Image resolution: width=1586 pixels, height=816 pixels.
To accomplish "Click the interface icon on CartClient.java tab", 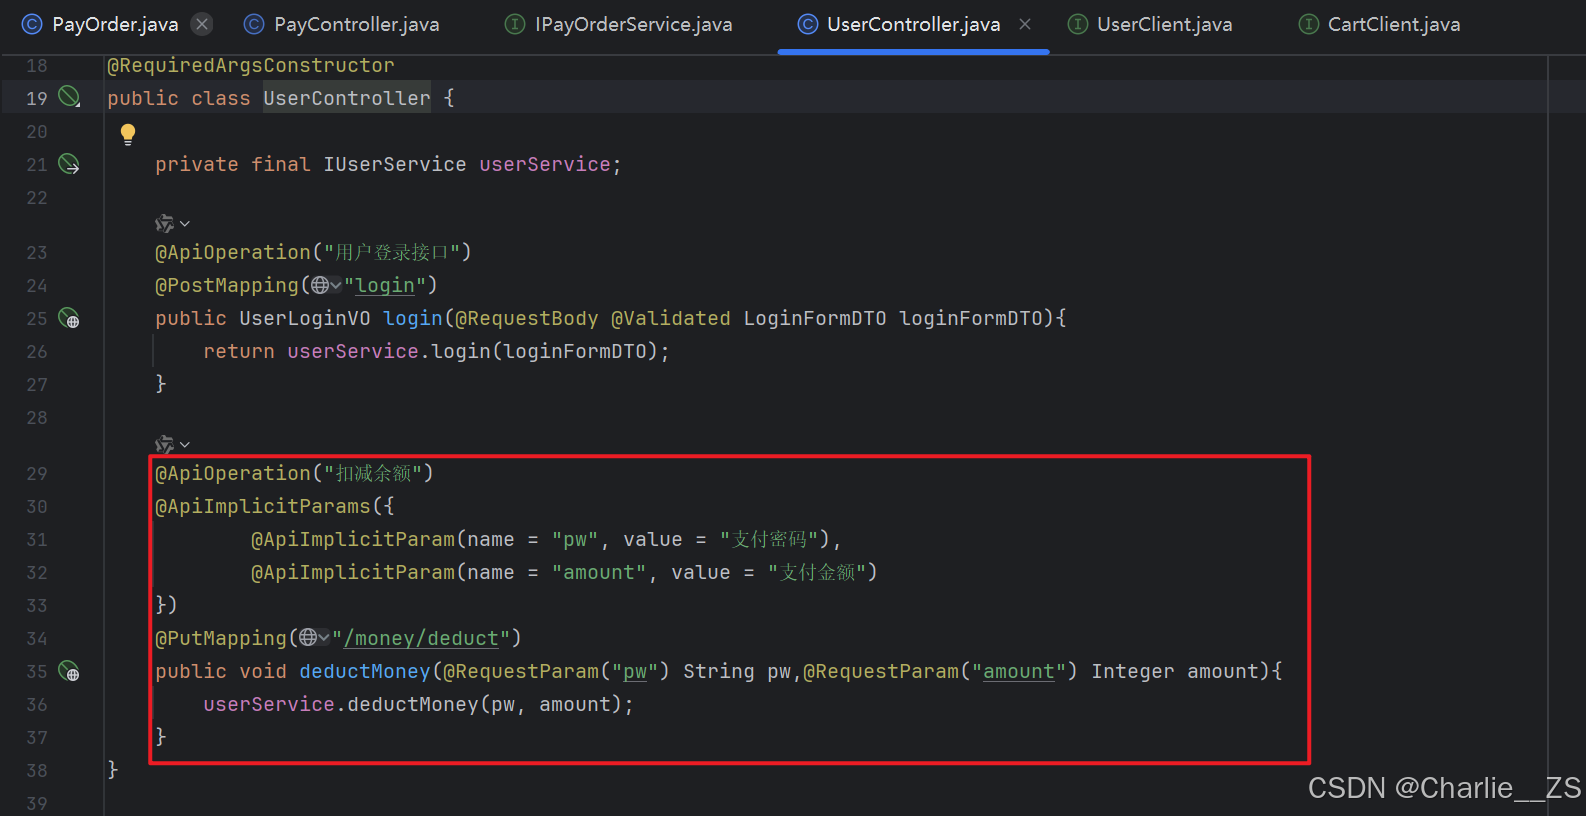I will click(1308, 24).
